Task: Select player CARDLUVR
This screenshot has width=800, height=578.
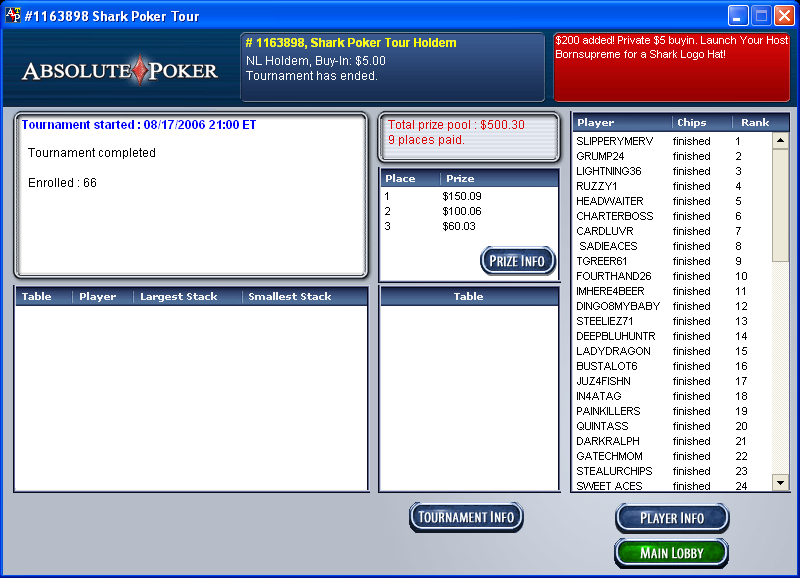Action: tap(672, 231)
